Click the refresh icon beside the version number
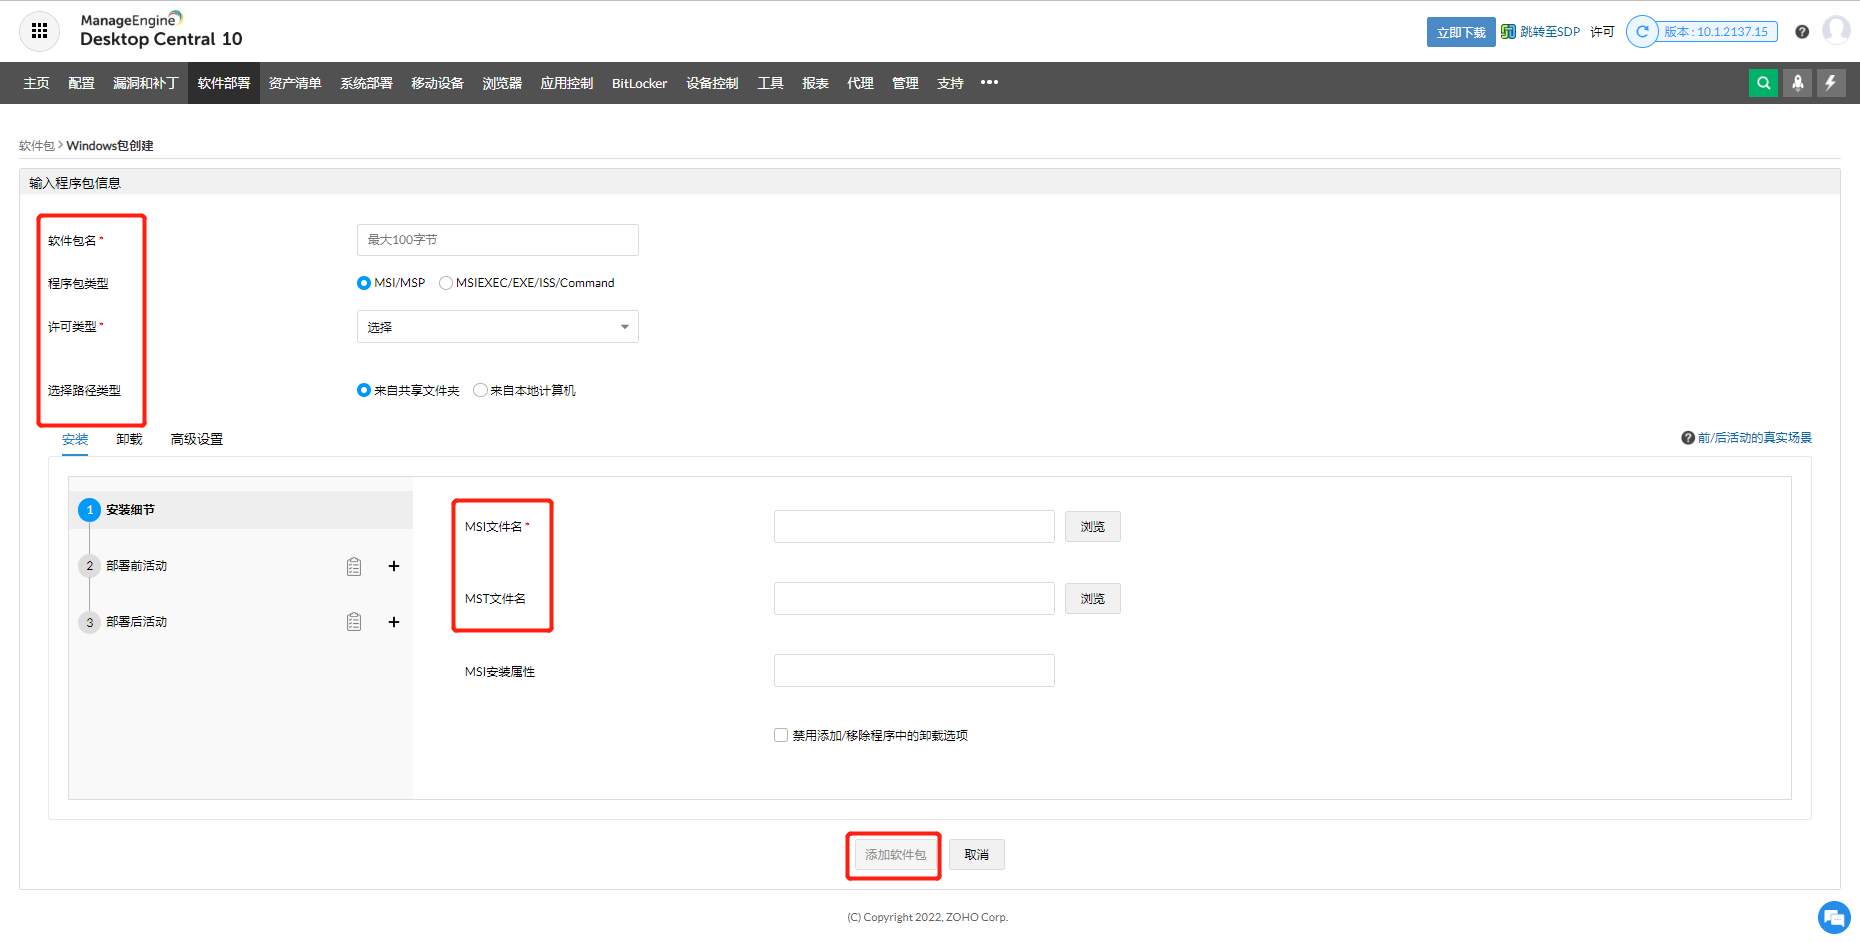Screen dimensions: 1860x942 pos(1642,32)
